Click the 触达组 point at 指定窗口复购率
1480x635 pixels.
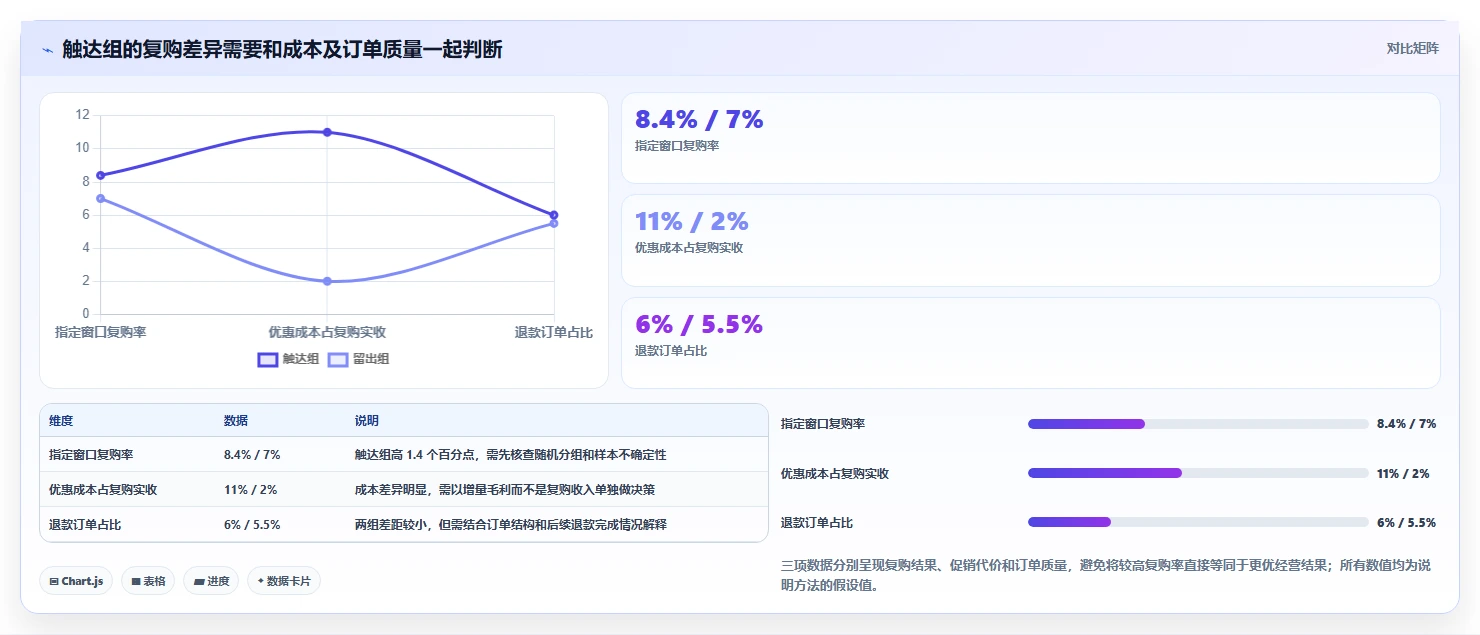[101, 175]
